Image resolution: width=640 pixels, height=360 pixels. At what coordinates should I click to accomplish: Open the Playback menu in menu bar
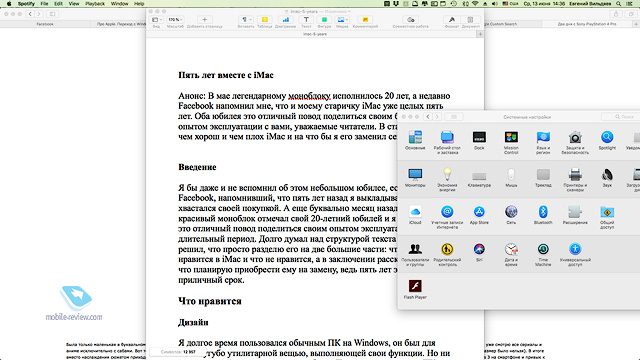tap(95, 4)
